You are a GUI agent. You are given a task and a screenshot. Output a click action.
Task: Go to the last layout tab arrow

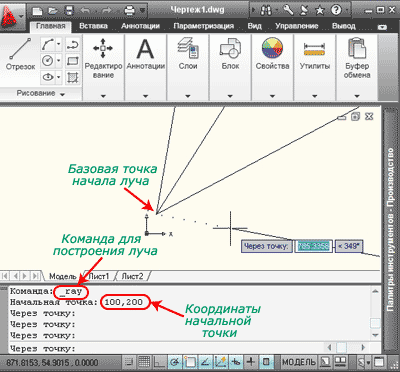tap(35, 276)
